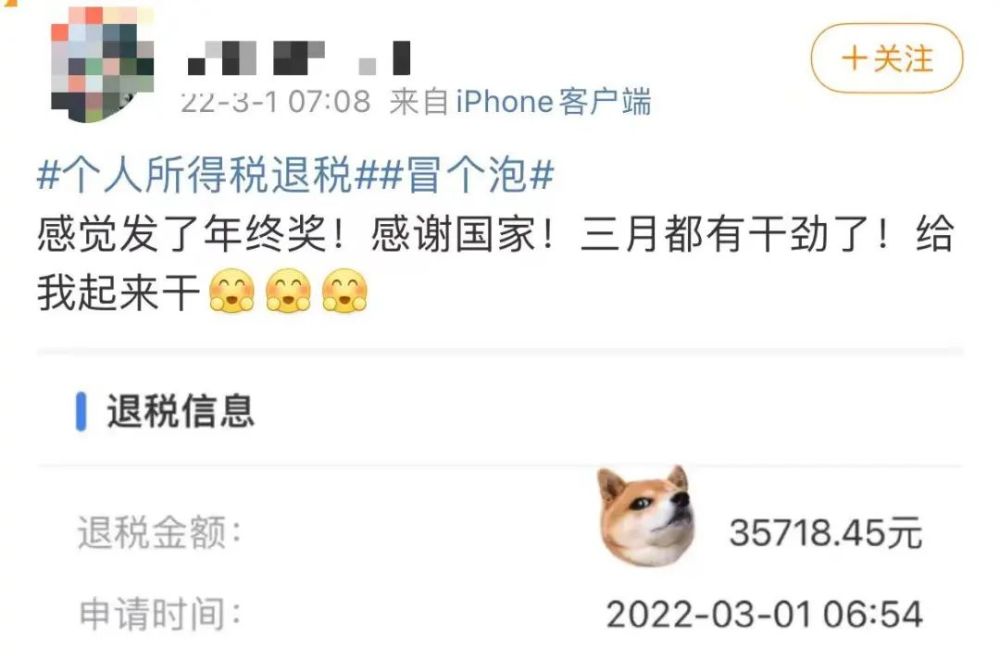Click the post timestamp 22-3-1 07:08
This screenshot has width=1000, height=659.
coord(275,102)
